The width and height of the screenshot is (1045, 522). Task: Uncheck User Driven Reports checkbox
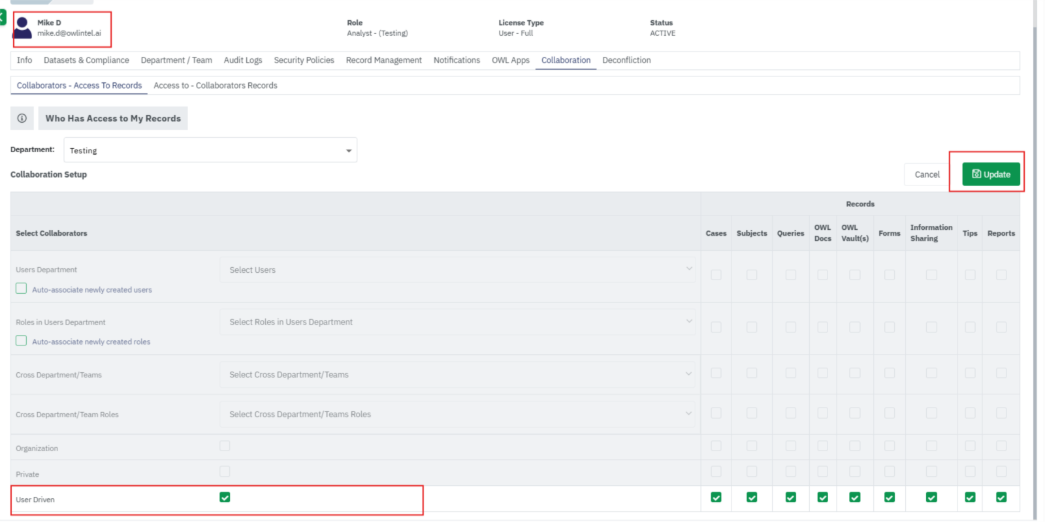click(x=1001, y=498)
